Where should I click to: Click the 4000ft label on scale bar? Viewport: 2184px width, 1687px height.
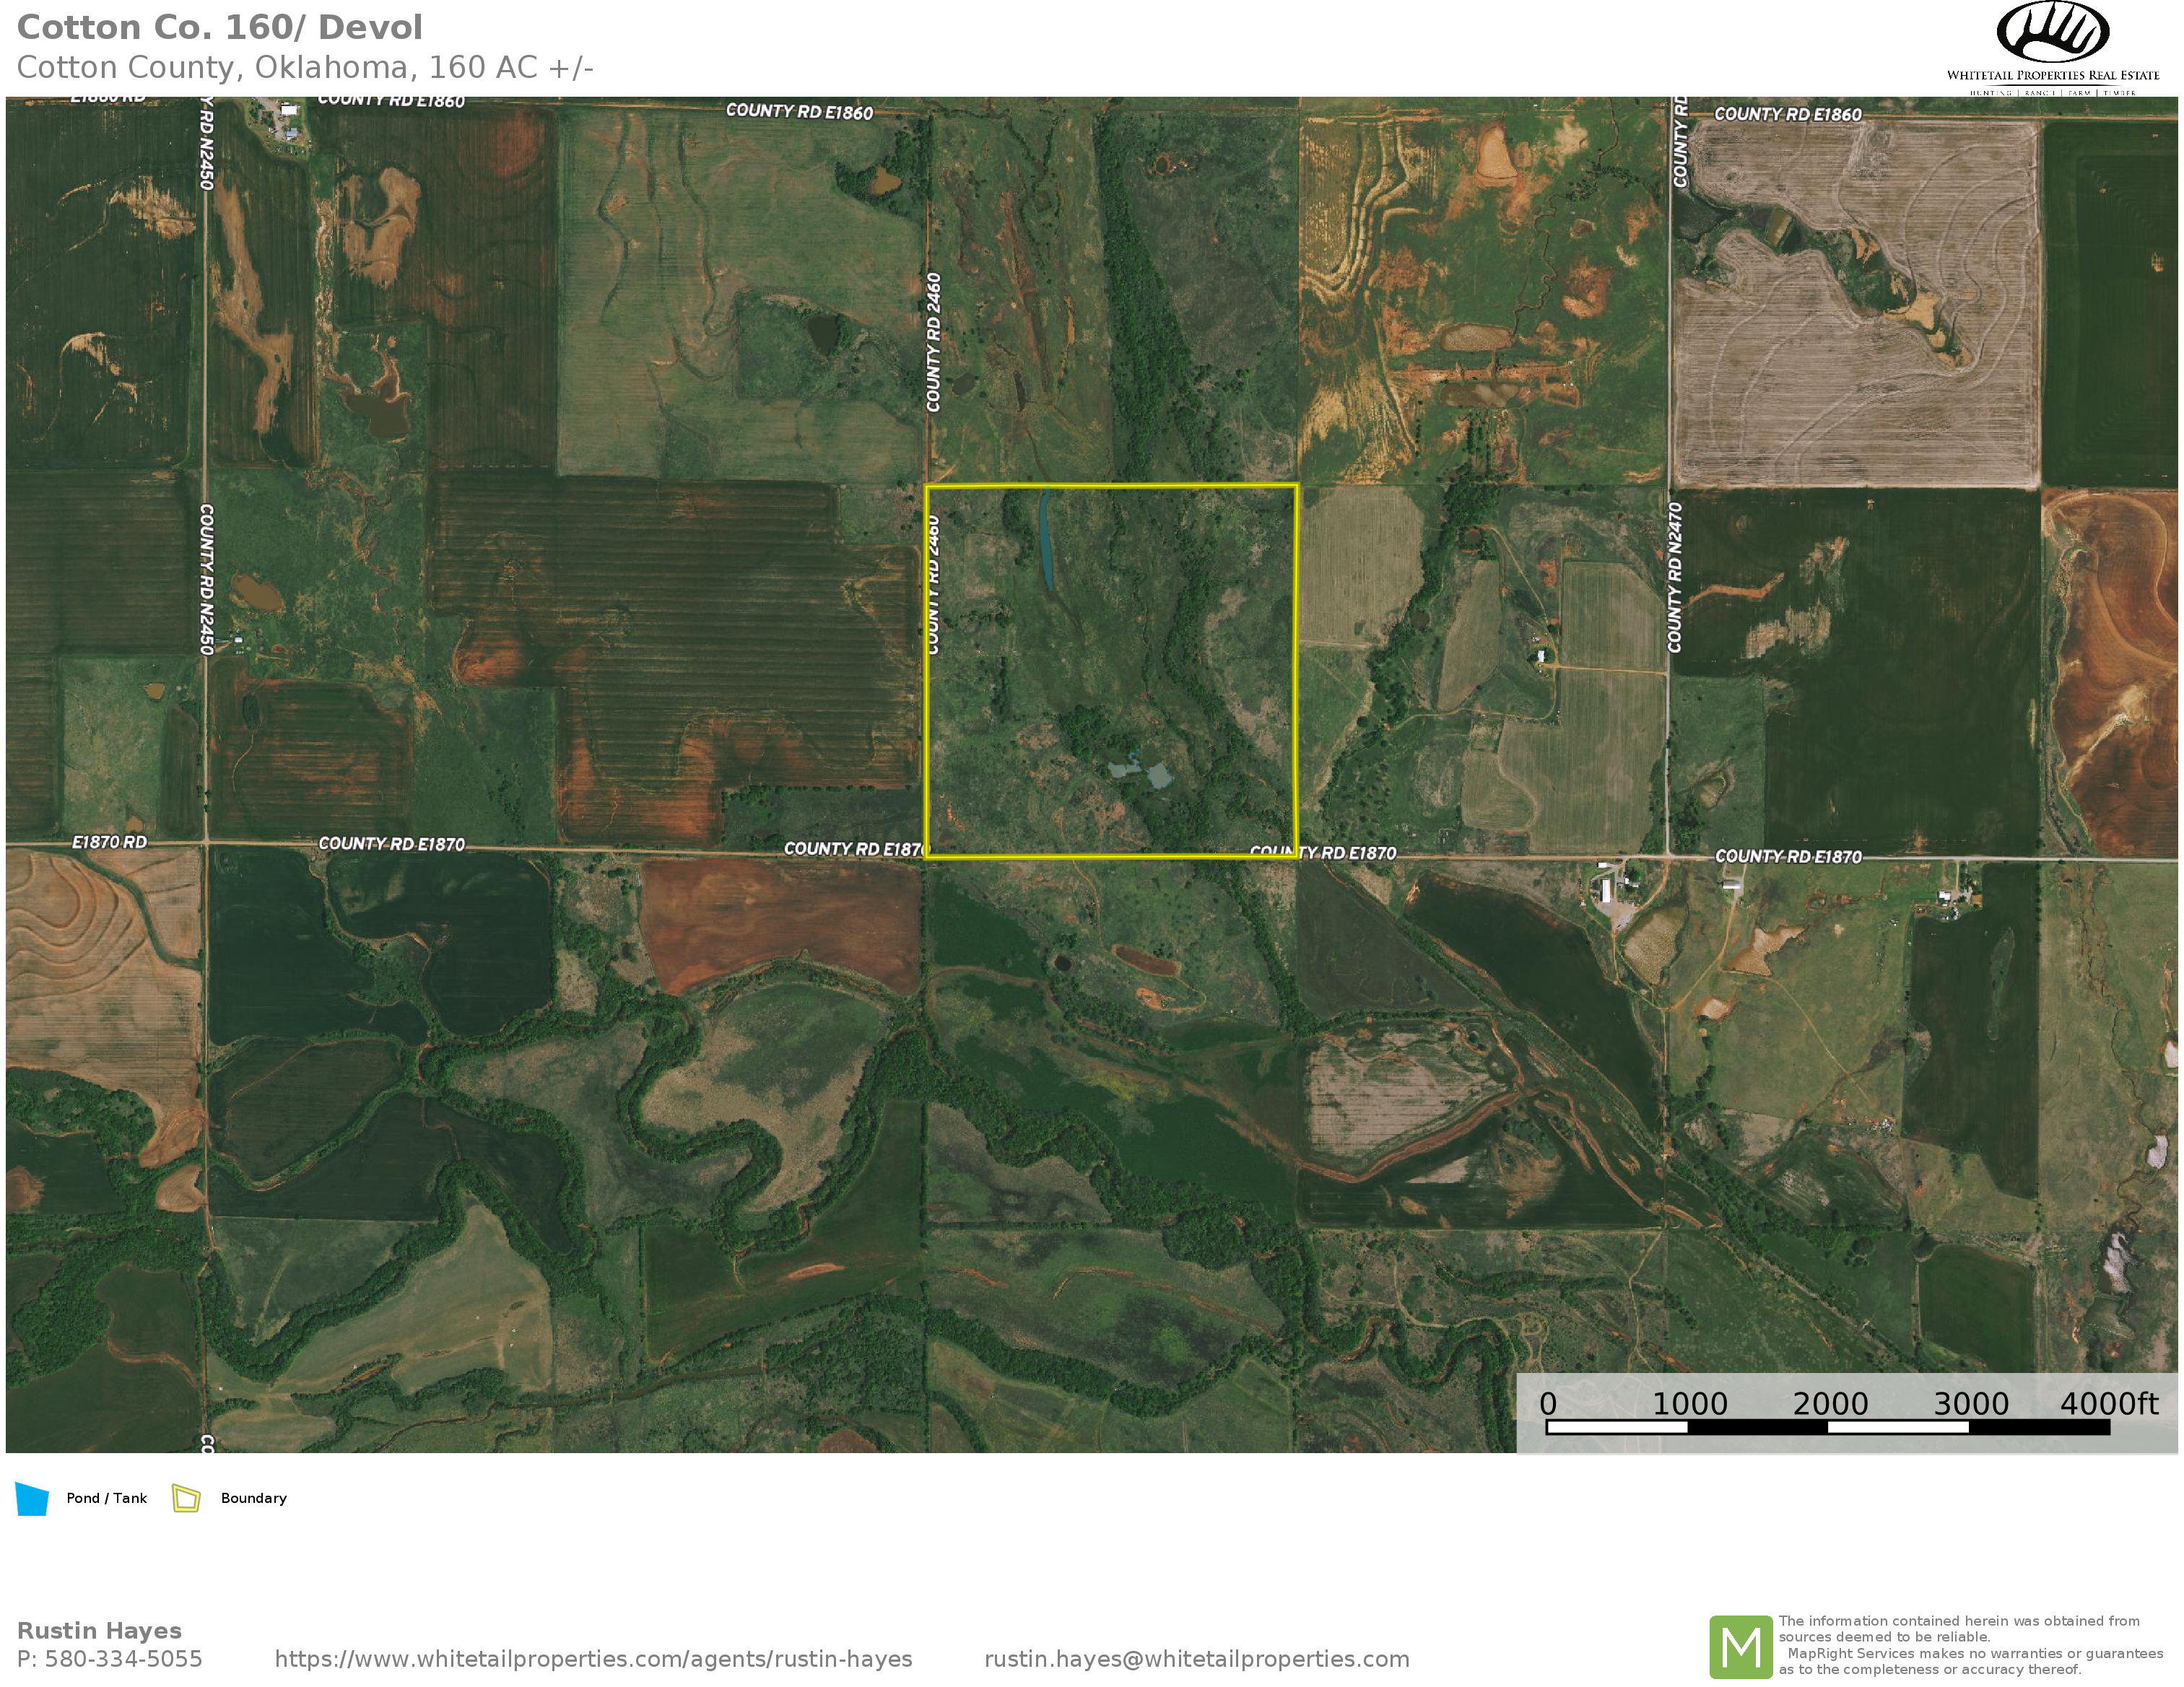[x=2108, y=1404]
